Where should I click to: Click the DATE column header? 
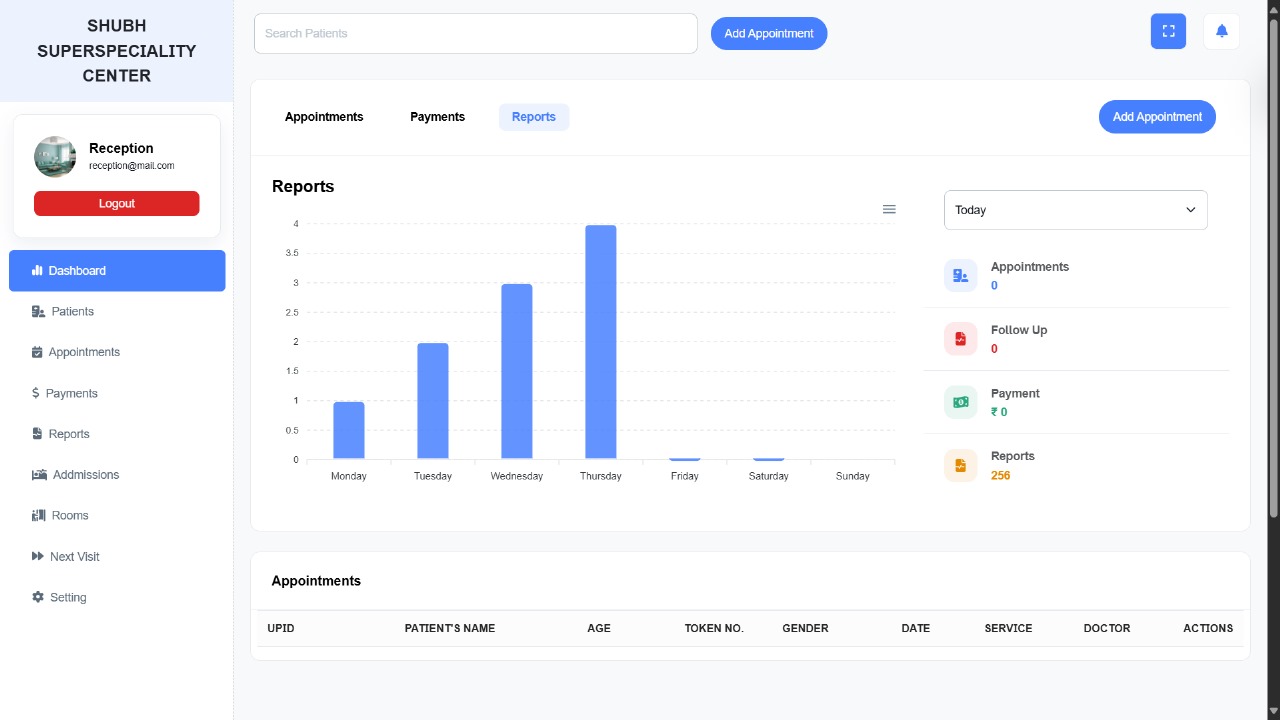[x=916, y=628]
